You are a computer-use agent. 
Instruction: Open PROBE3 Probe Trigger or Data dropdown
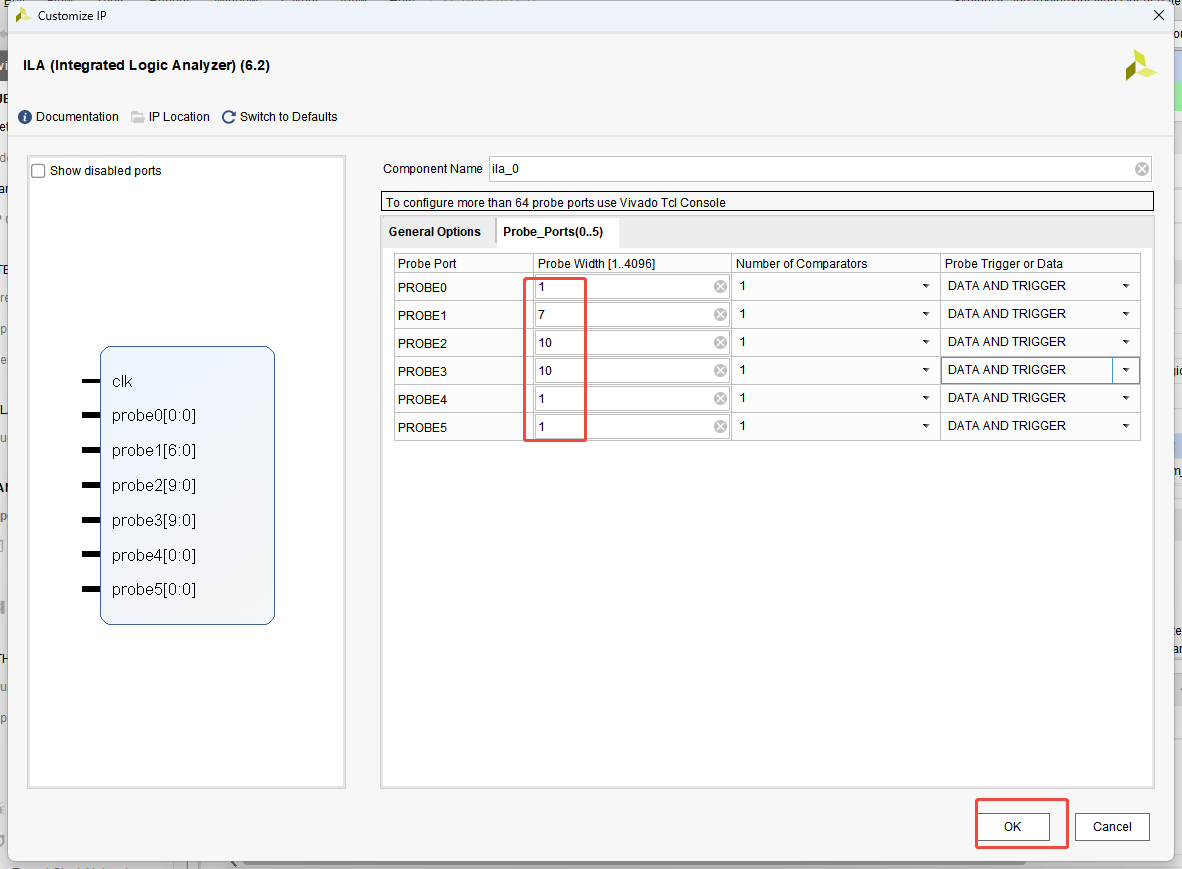(1125, 370)
